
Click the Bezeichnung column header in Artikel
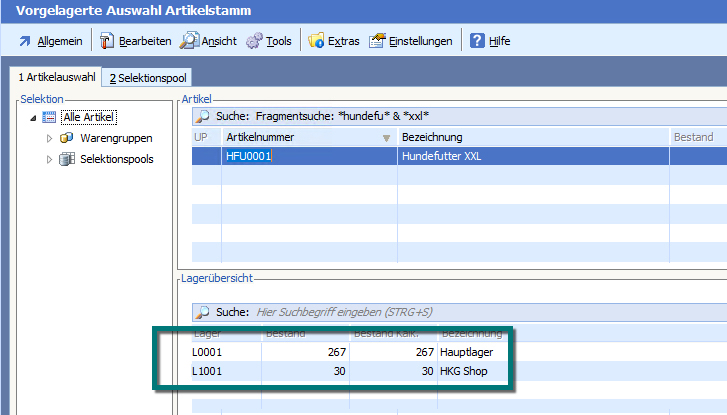430,137
